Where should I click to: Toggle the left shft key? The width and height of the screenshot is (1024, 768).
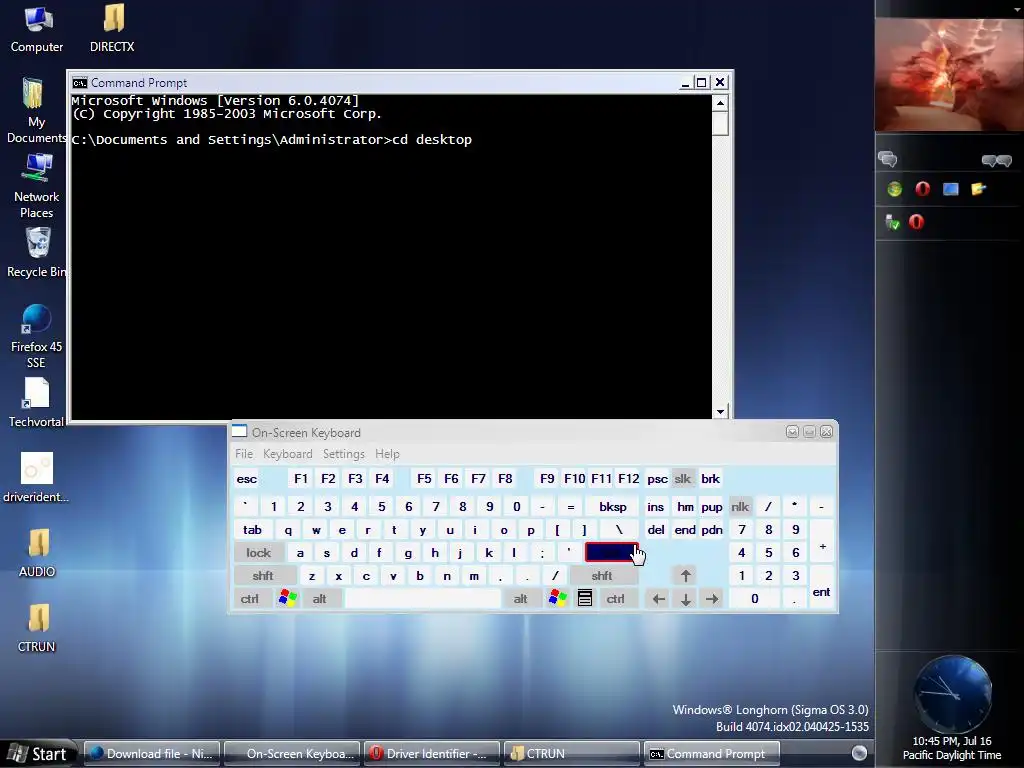coord(263,575)
